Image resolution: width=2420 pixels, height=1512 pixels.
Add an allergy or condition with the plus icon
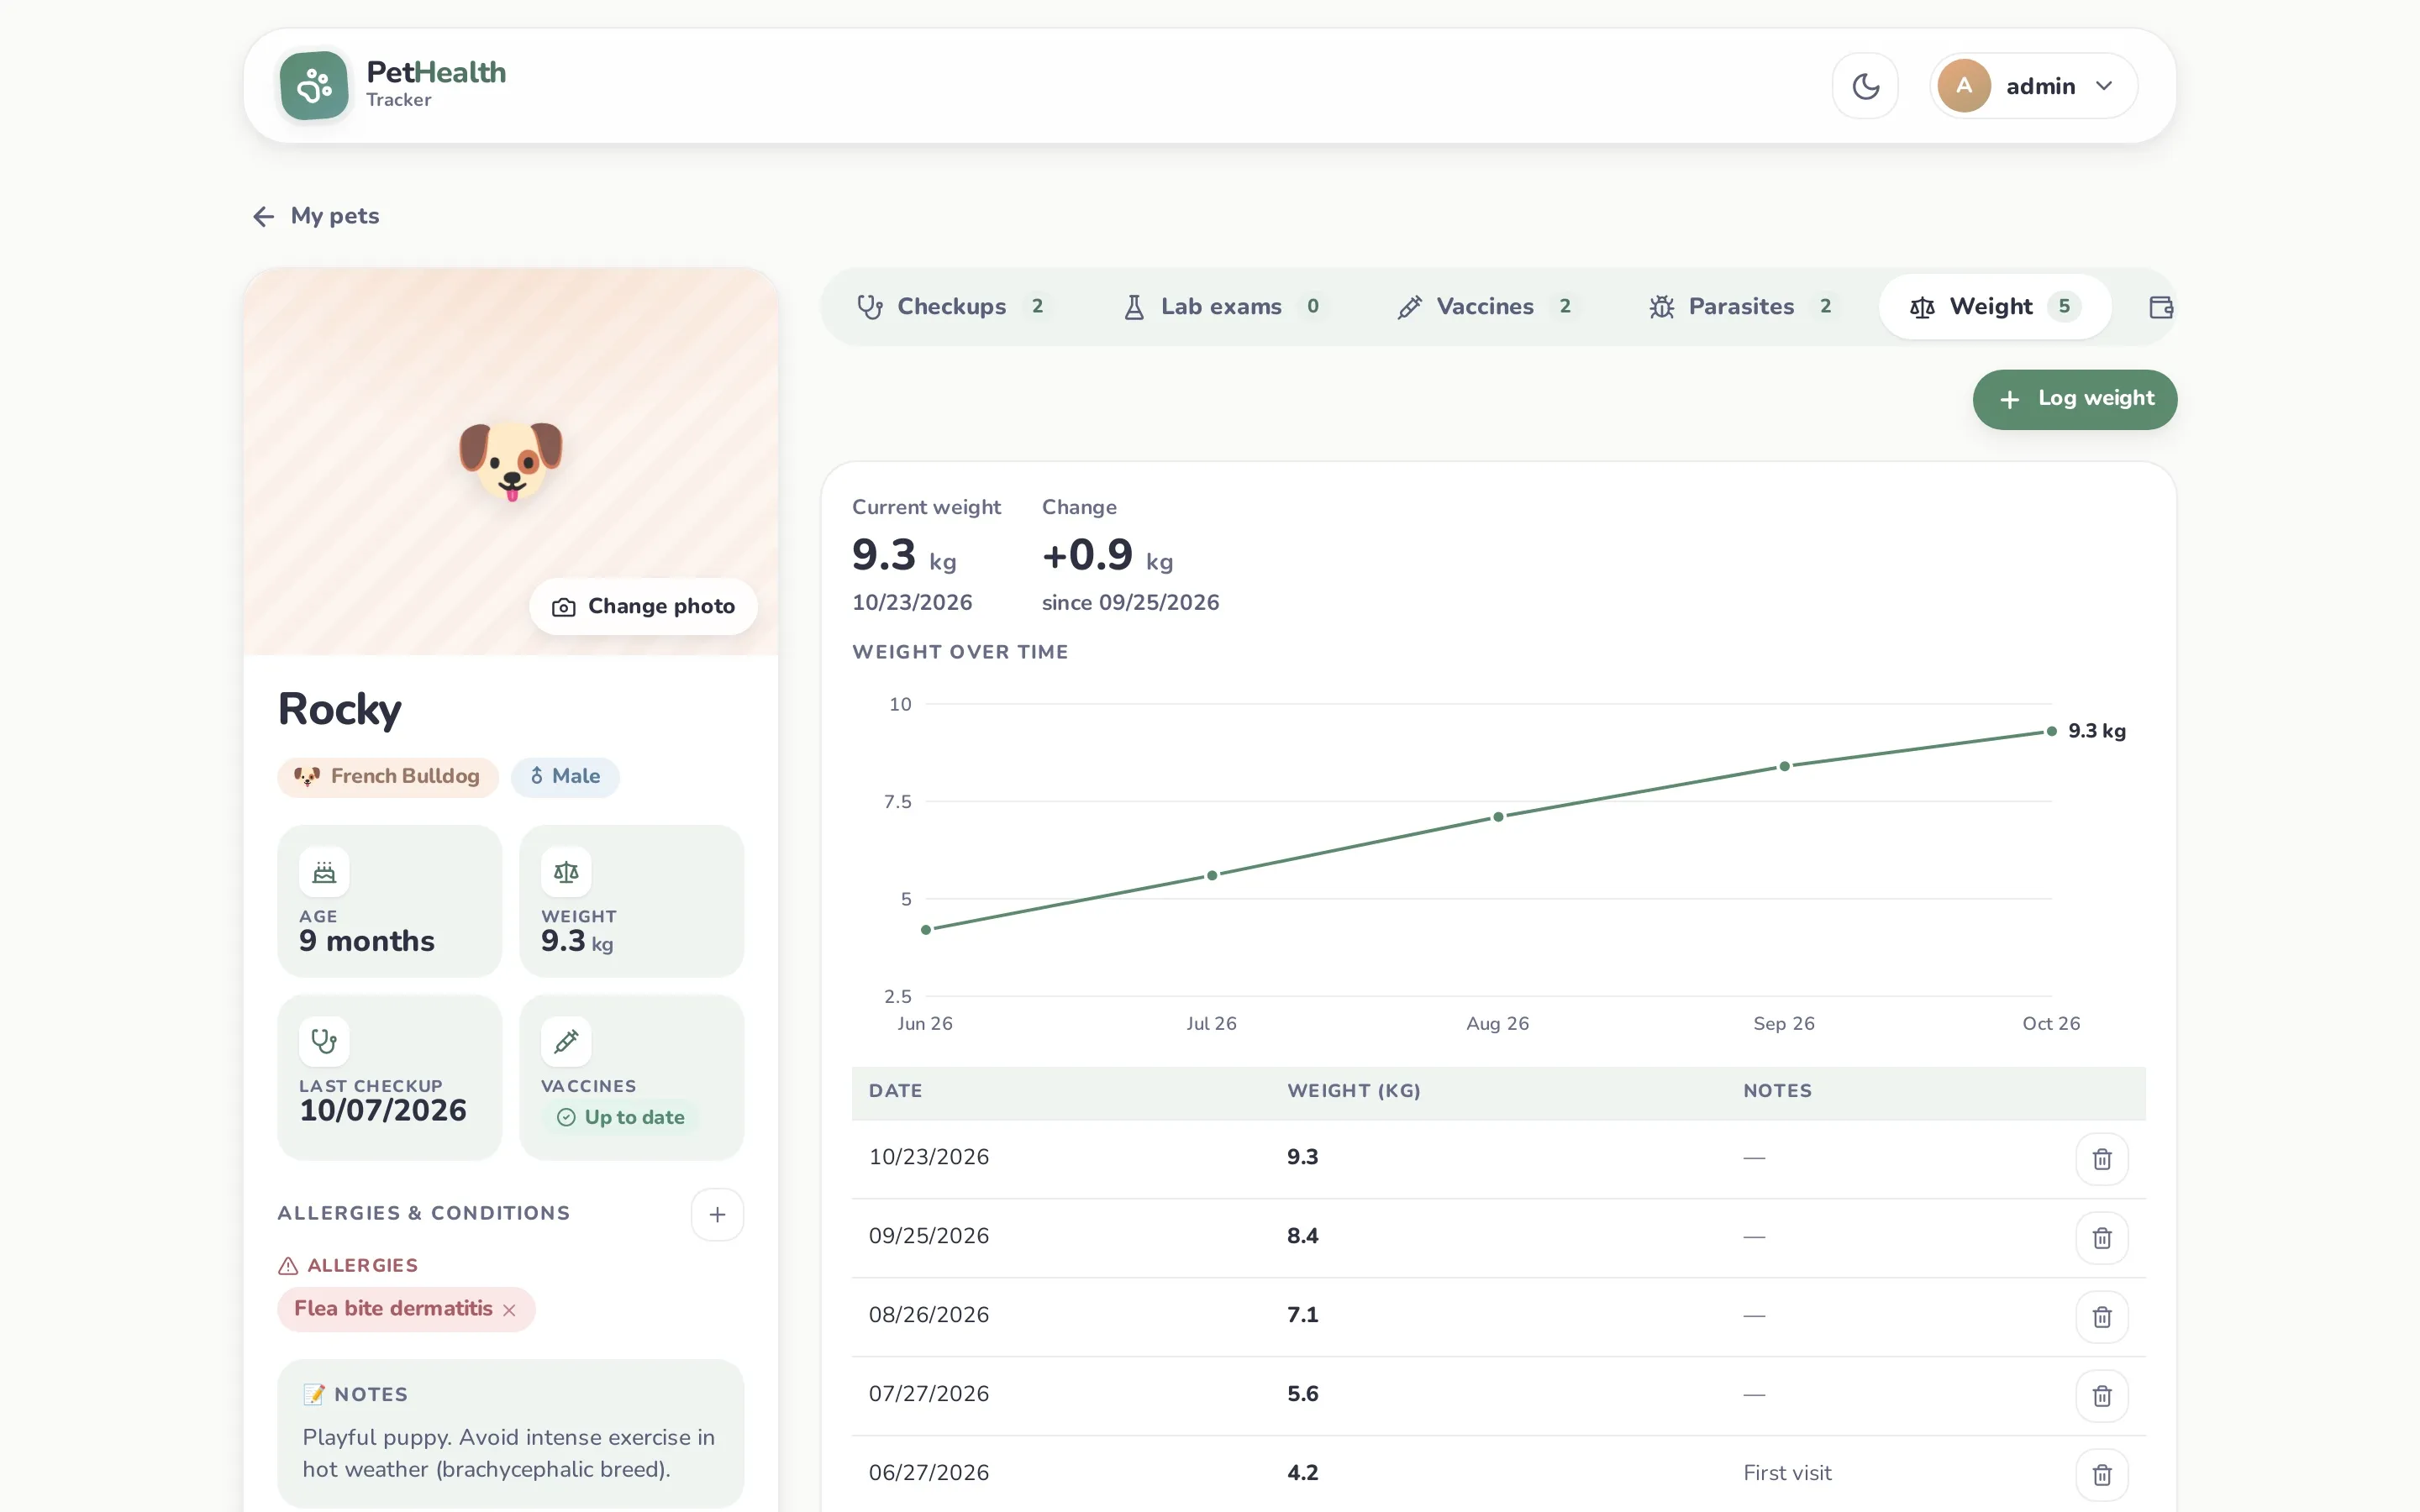pos(717,1214)
